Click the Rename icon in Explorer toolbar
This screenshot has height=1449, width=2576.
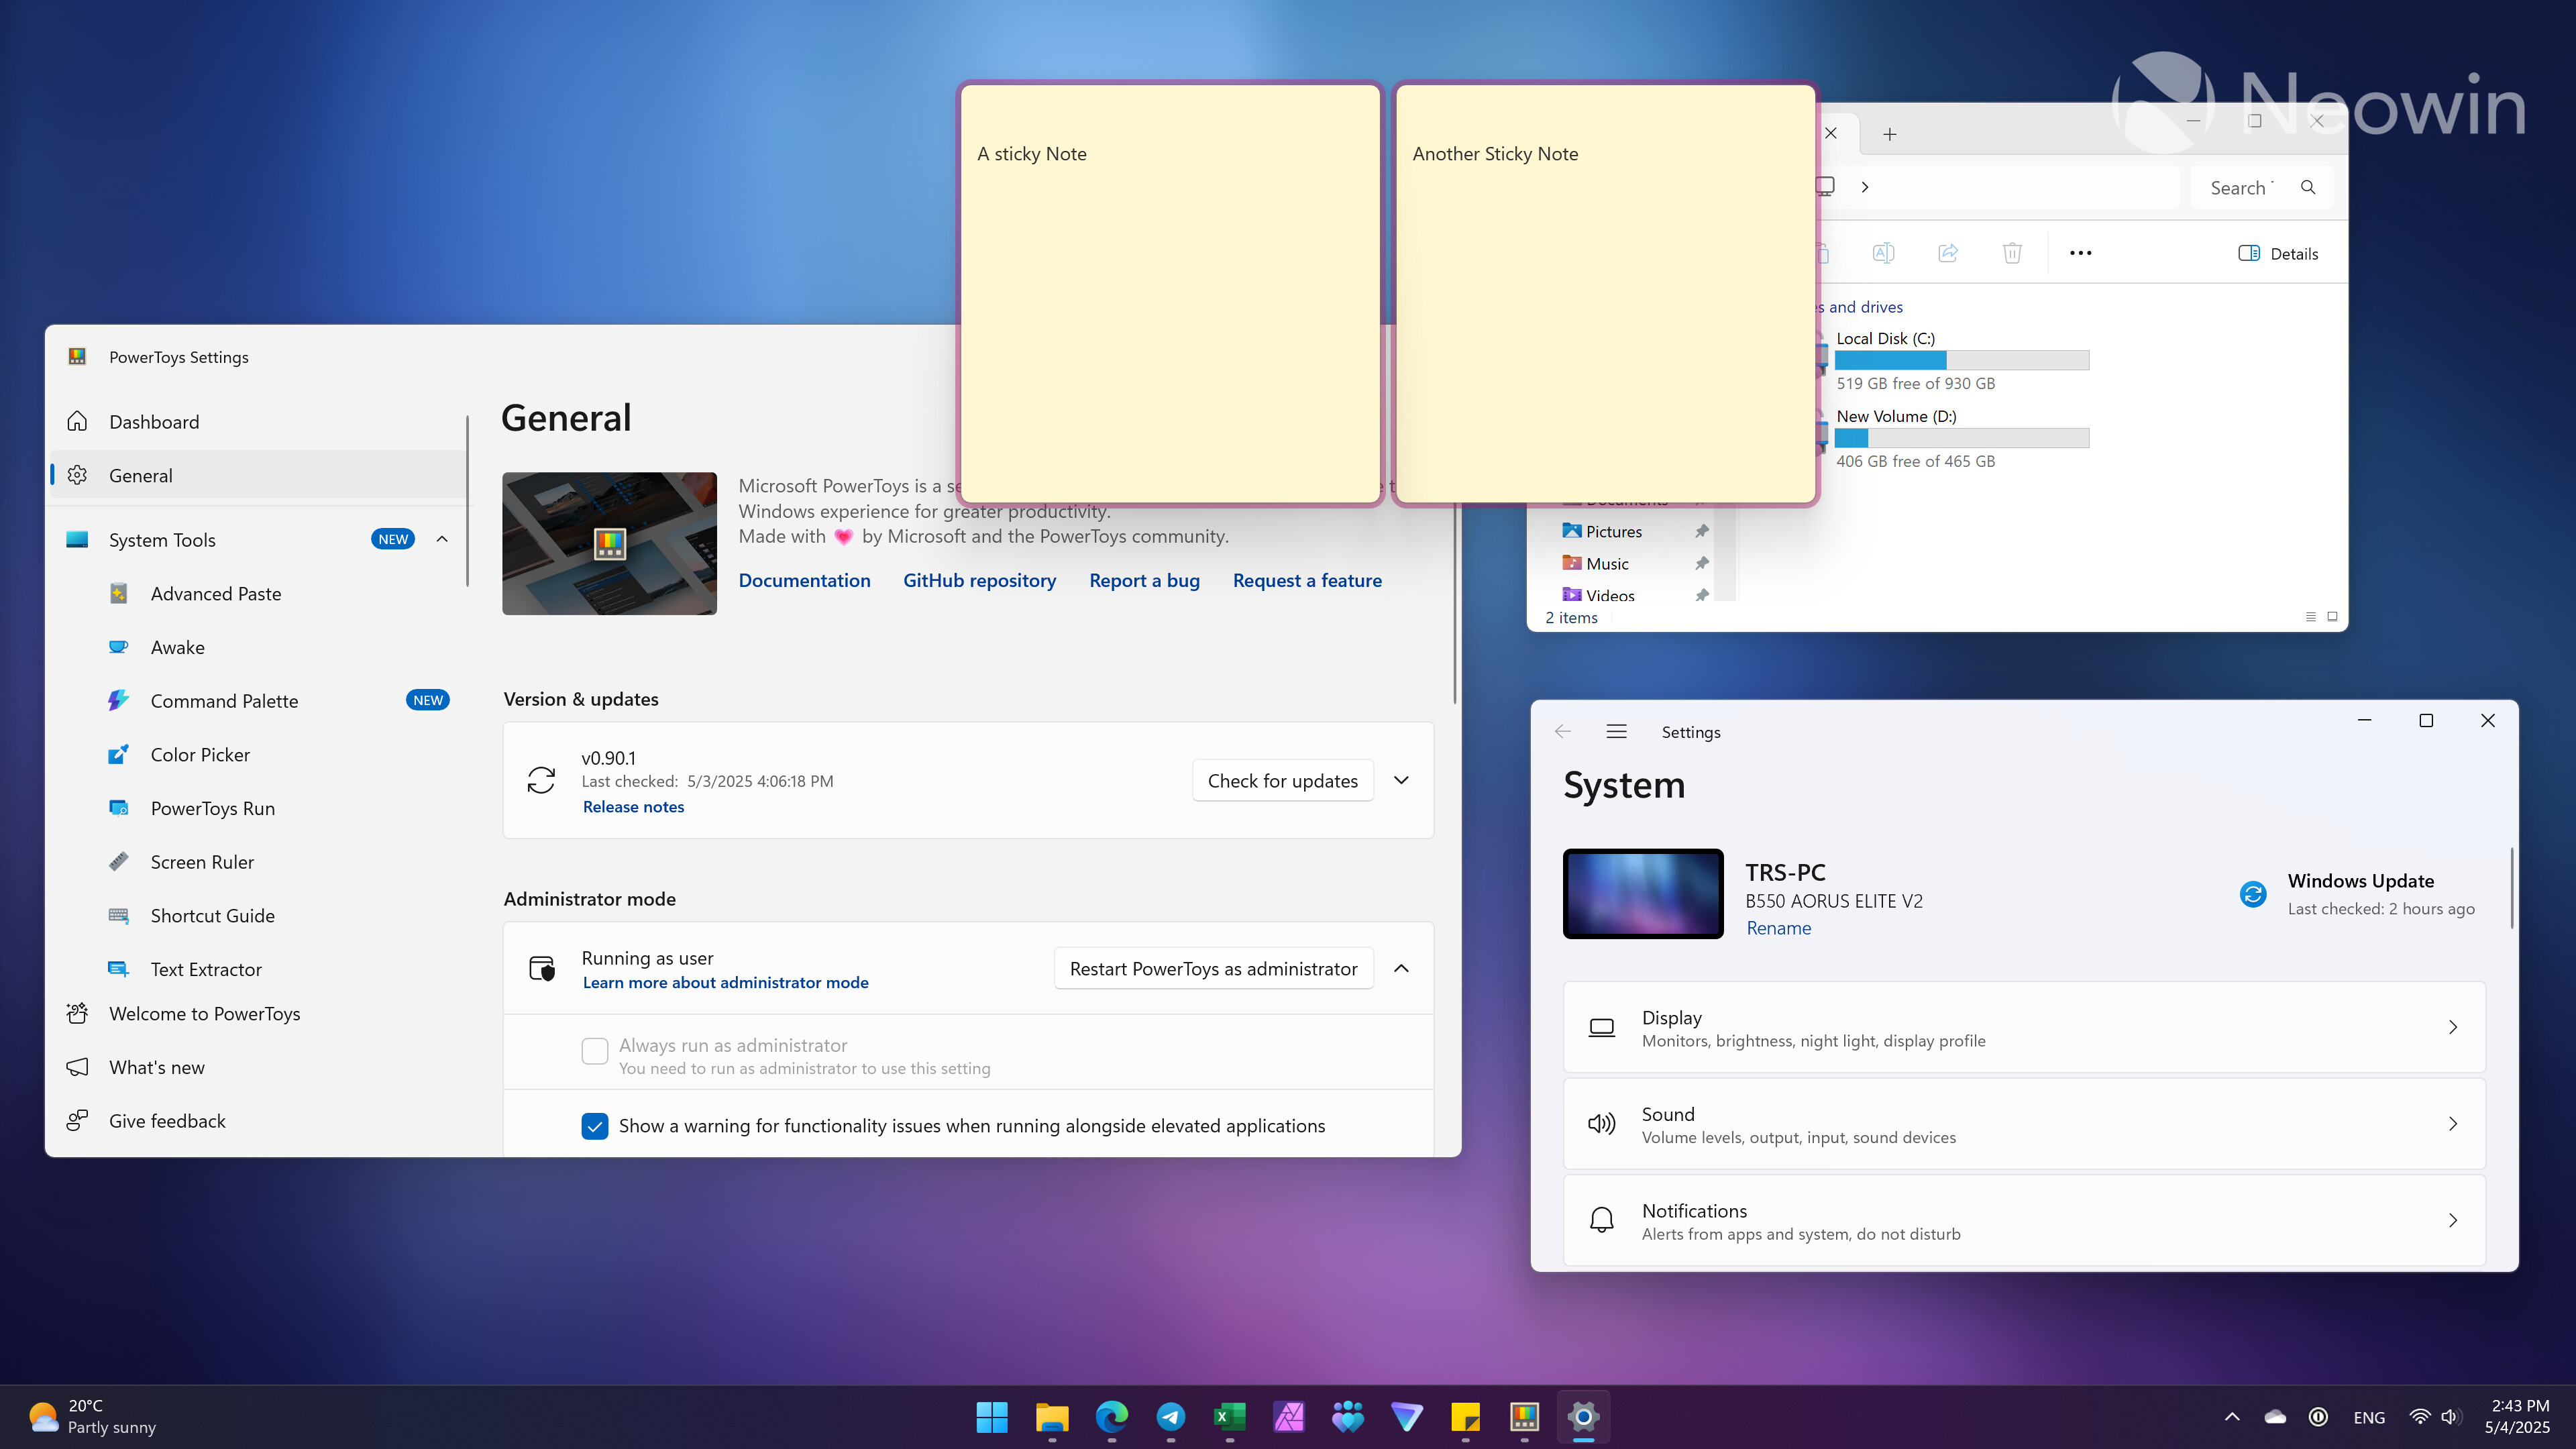click(x=1883, y=253)
